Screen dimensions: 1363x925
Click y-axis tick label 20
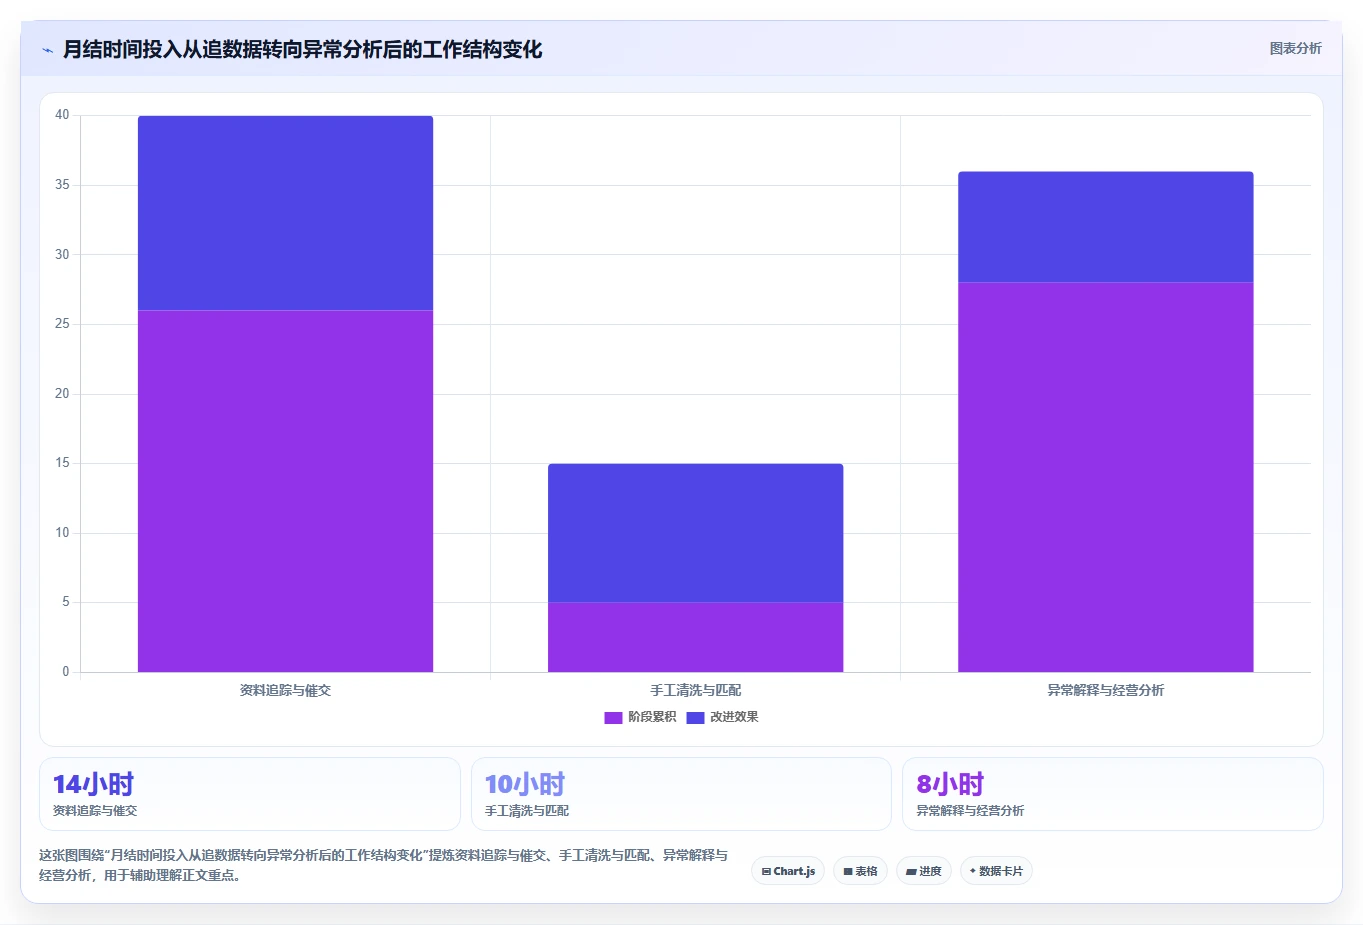[x=62, y=393]
